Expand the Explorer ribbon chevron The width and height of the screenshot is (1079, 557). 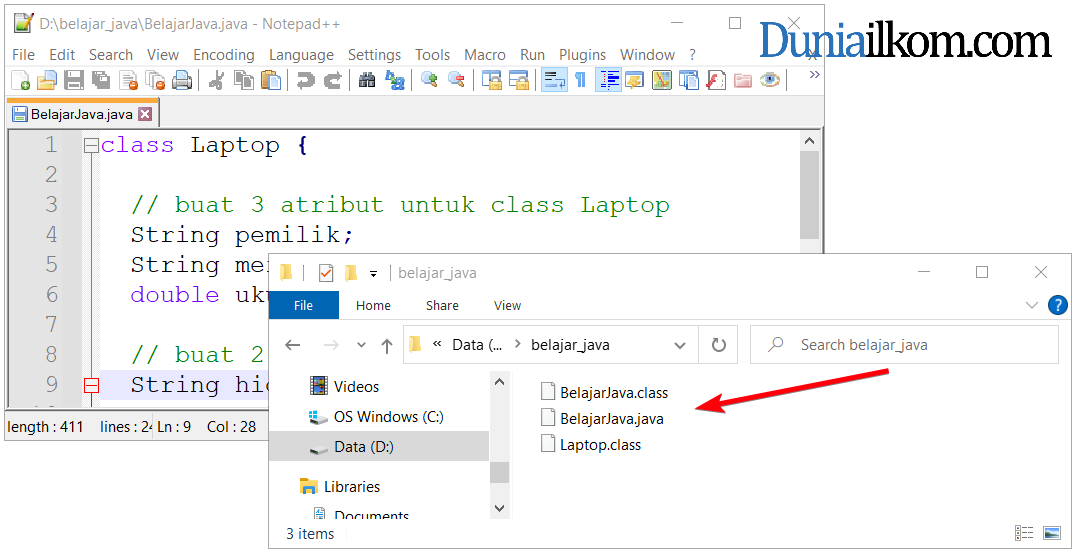[1032, 305]
